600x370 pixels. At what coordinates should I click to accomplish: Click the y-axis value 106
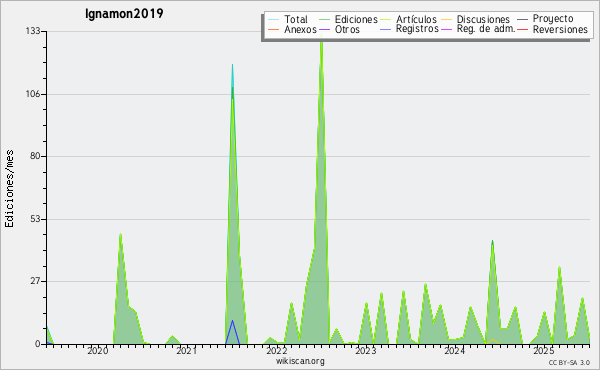click(33, 94)
